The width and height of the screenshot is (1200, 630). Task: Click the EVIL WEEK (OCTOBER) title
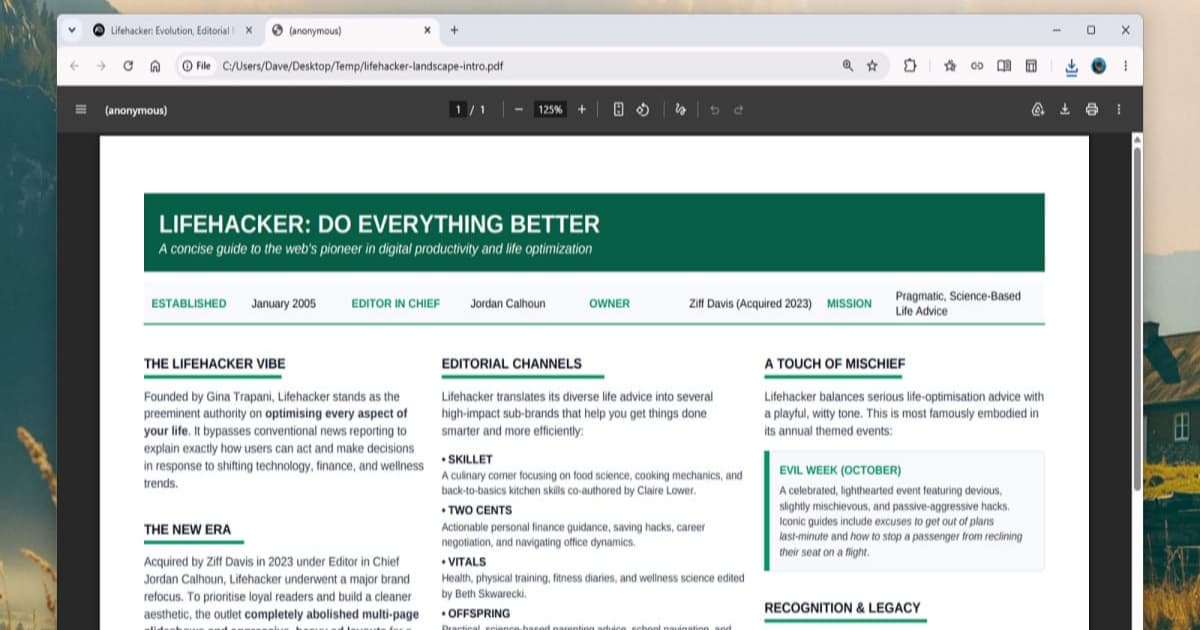click(x=840, y=470)
